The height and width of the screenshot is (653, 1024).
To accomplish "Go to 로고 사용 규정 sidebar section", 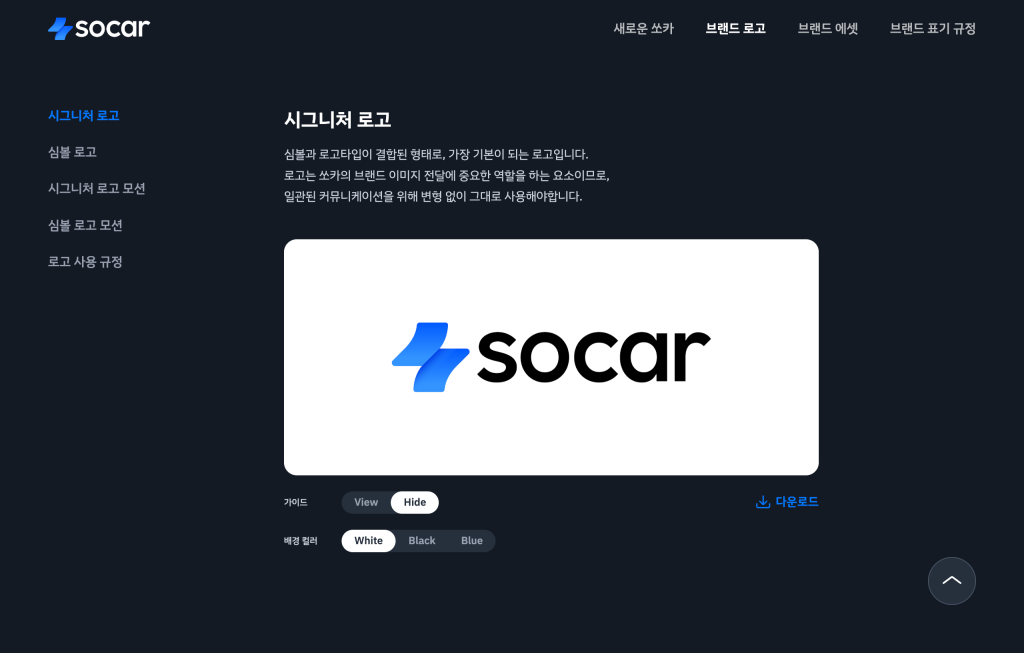I will pos(85,262).
